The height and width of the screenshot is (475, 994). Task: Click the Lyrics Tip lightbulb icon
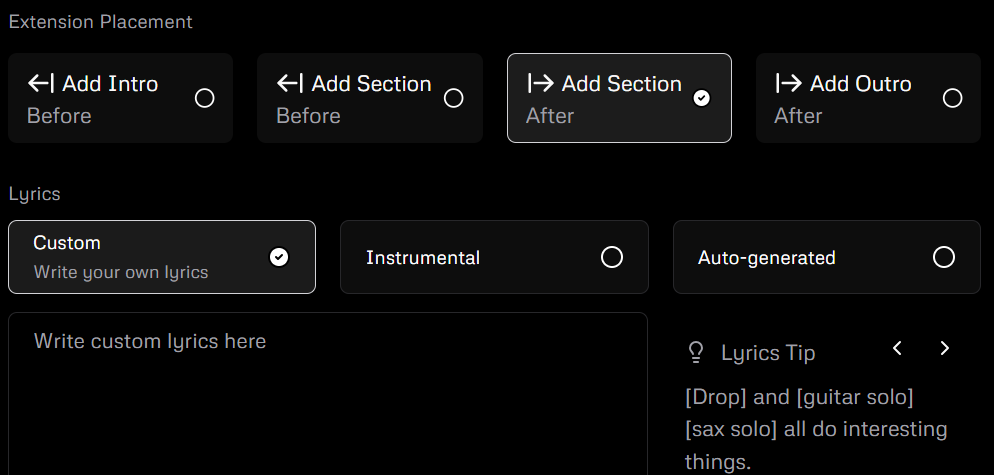[x=696, y=352]
